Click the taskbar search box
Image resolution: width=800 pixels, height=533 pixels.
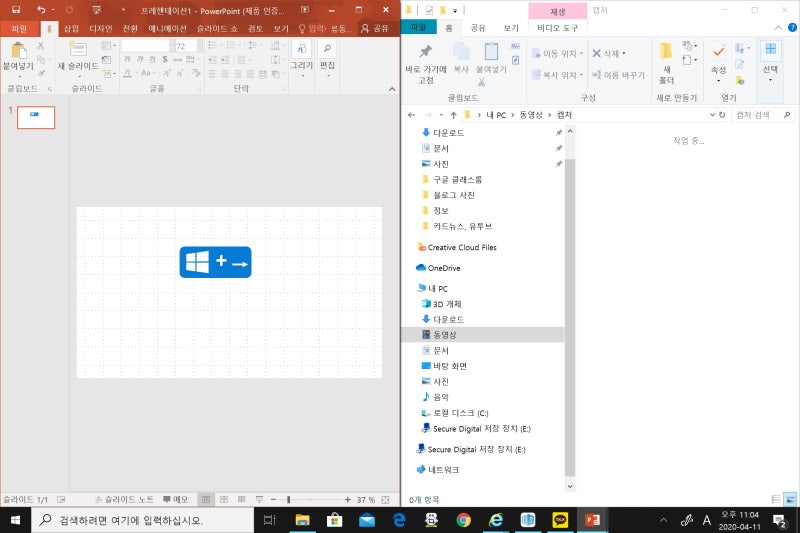143,520
